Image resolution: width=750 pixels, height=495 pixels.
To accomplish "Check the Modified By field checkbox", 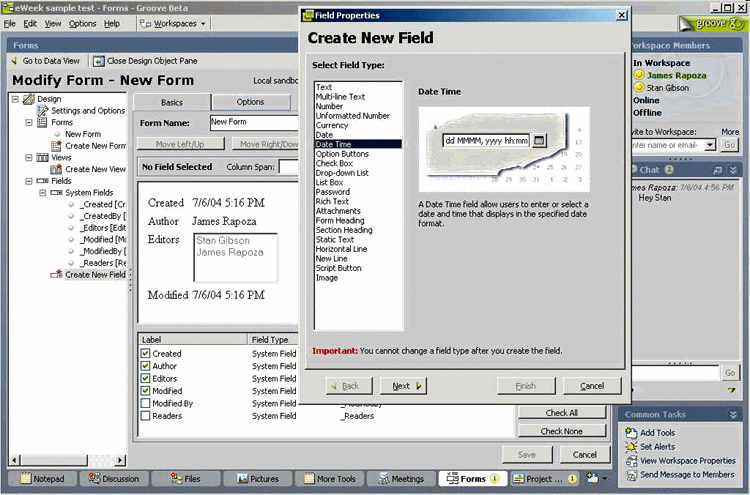I will [x=145, y=403].
